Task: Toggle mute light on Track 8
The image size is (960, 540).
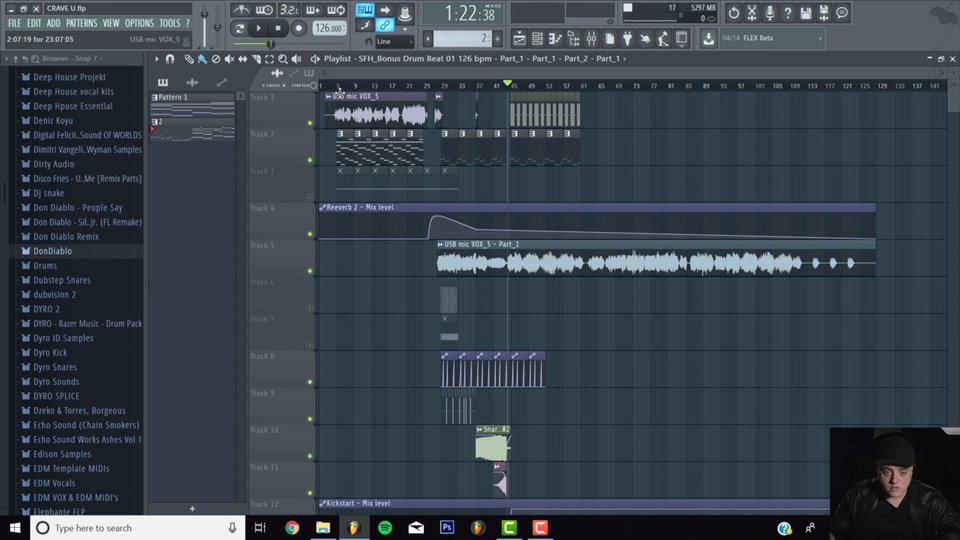Action: 310,382
